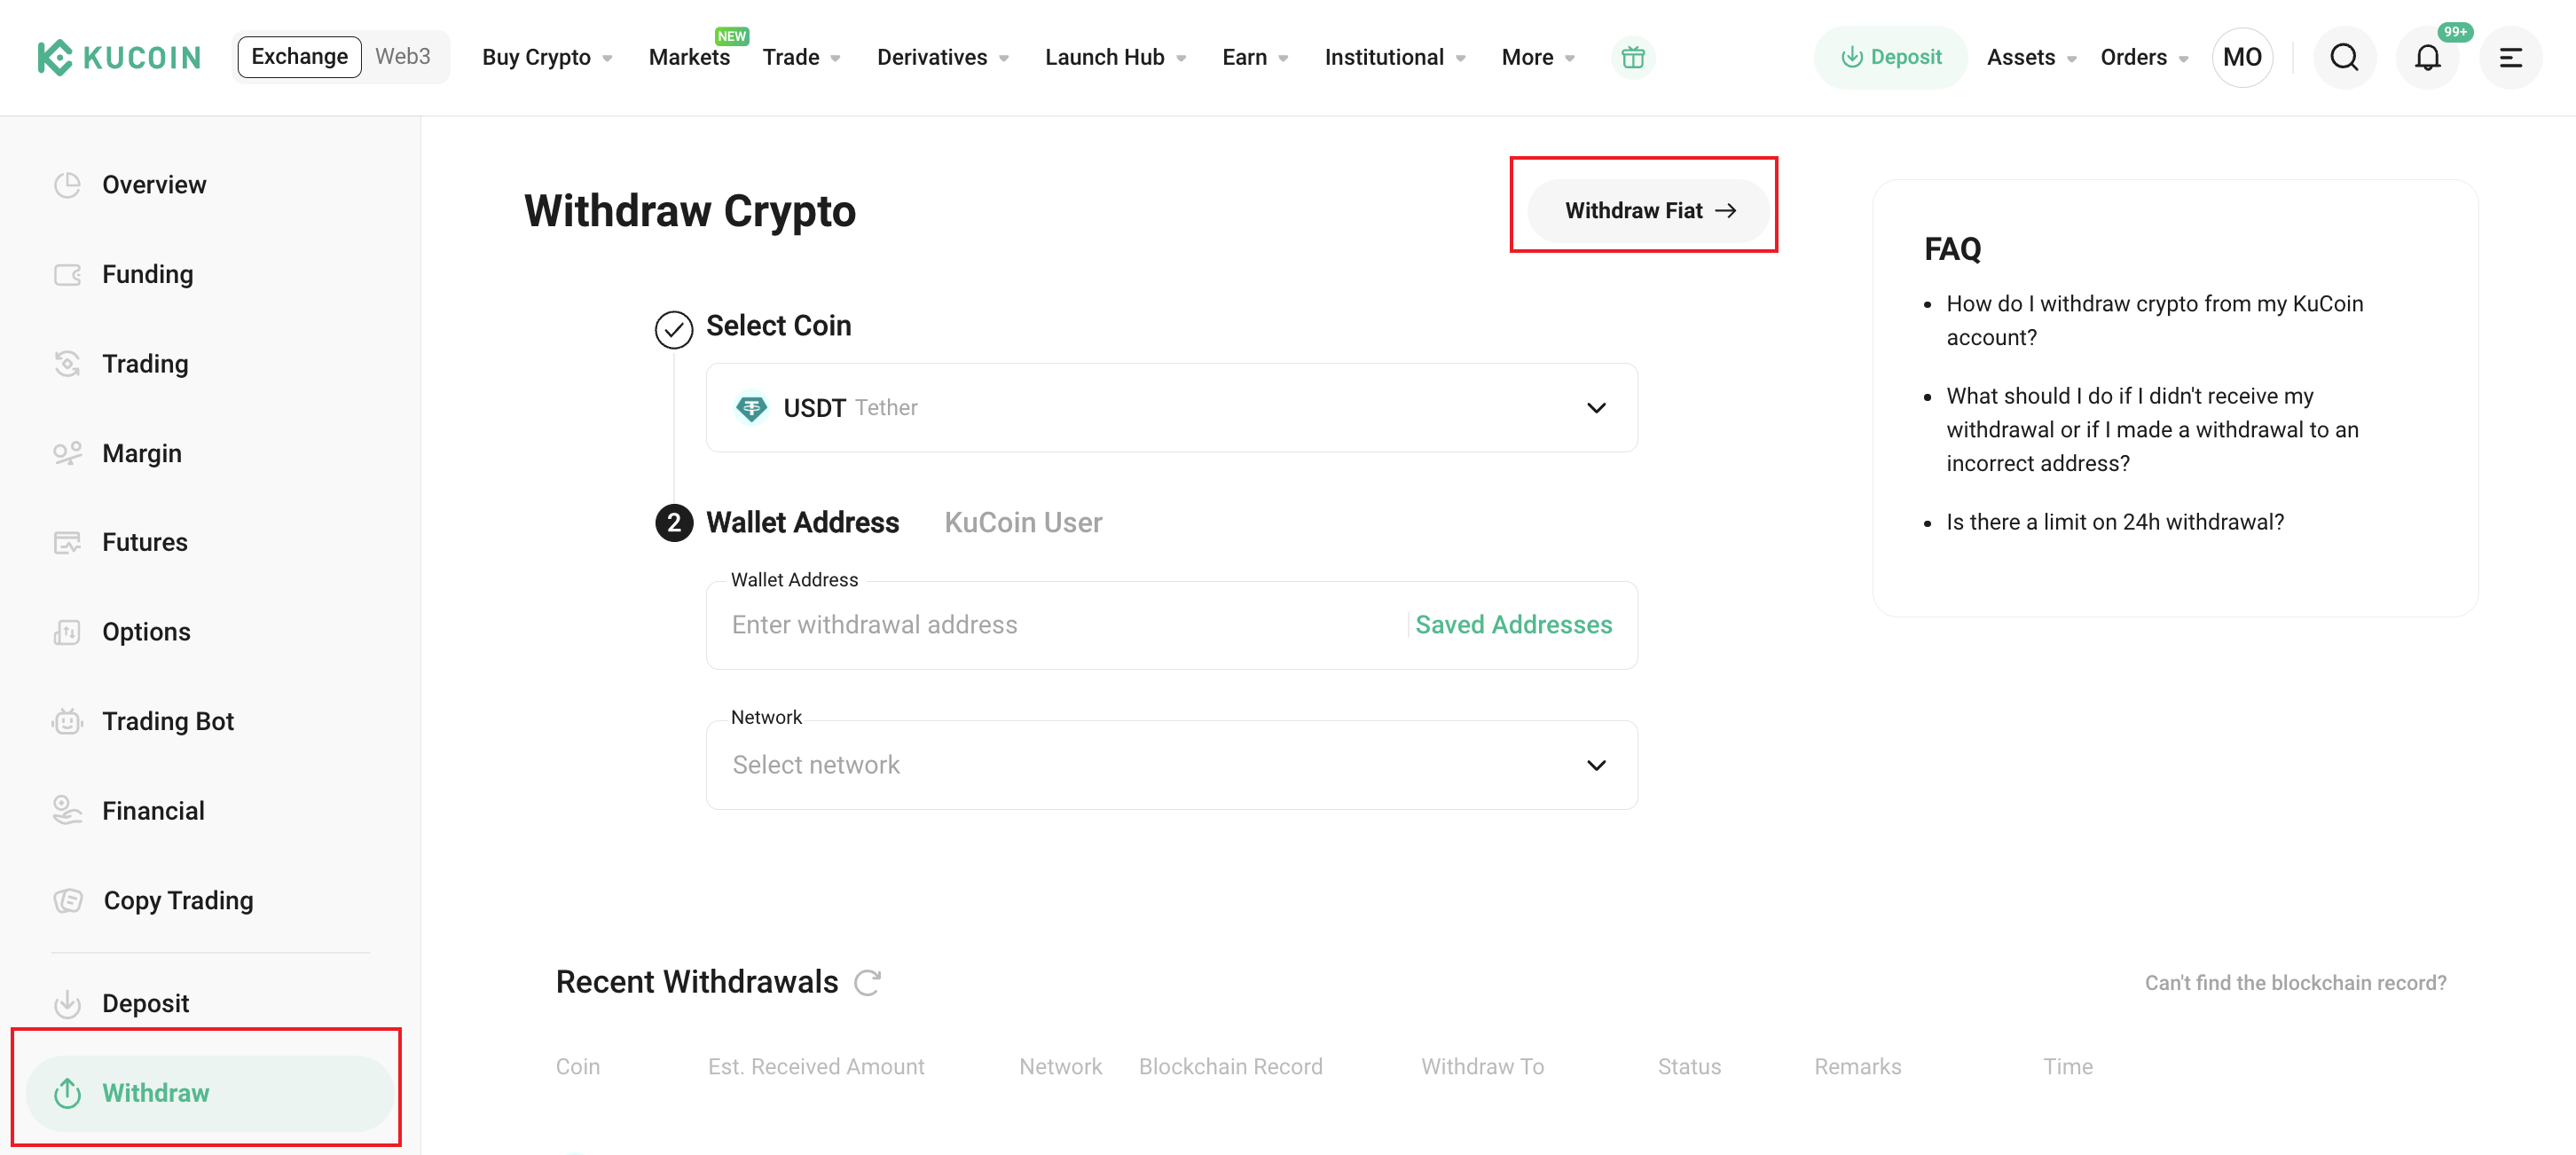Refresh the Recent Withdrawals list

point(867,982)
